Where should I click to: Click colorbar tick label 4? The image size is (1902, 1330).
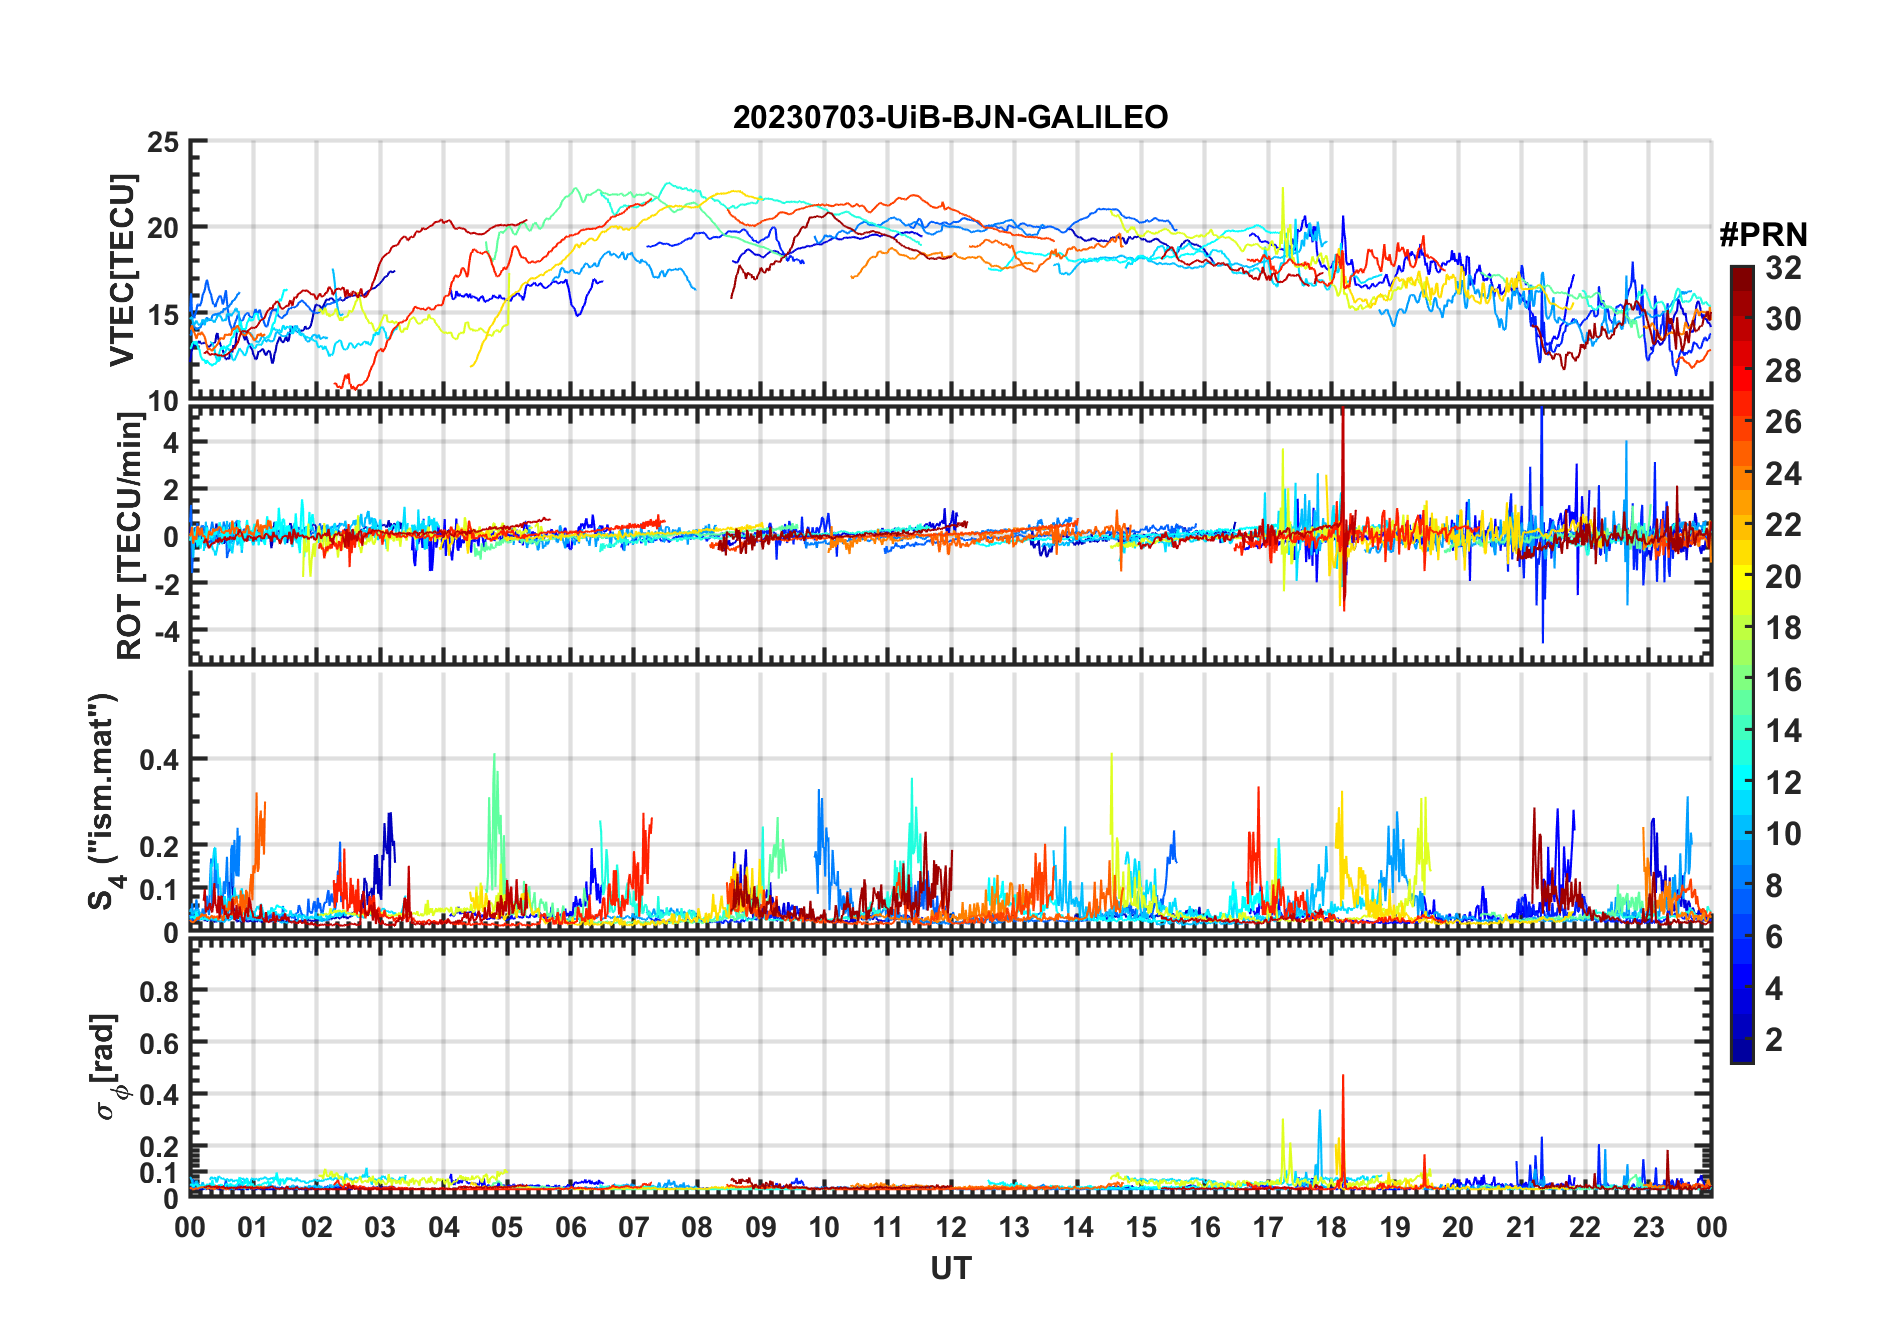point(1774,989)
